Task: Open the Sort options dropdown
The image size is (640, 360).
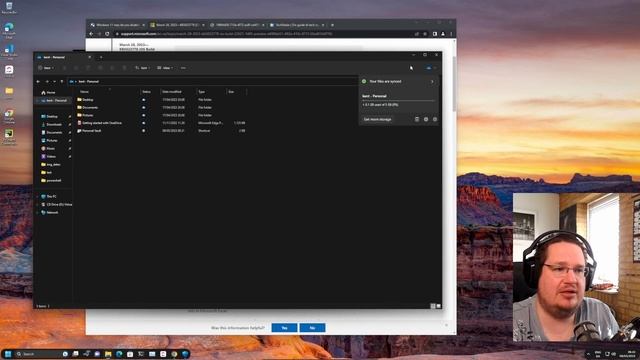Action: [142, 68]
